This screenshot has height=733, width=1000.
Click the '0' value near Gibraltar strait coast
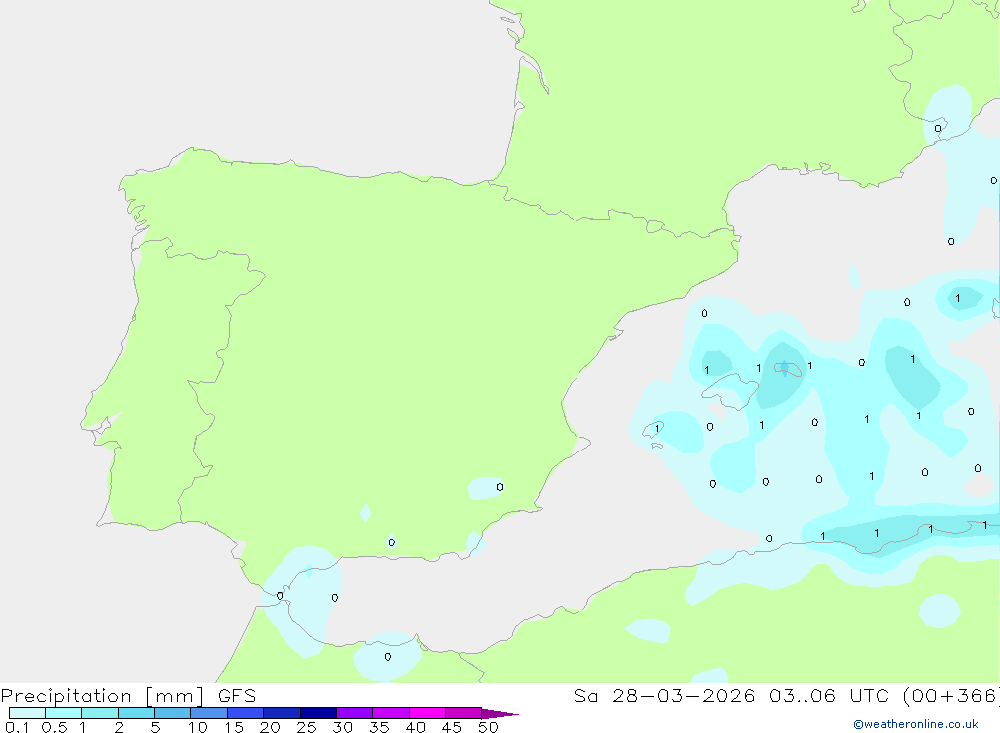click(280, 596)
